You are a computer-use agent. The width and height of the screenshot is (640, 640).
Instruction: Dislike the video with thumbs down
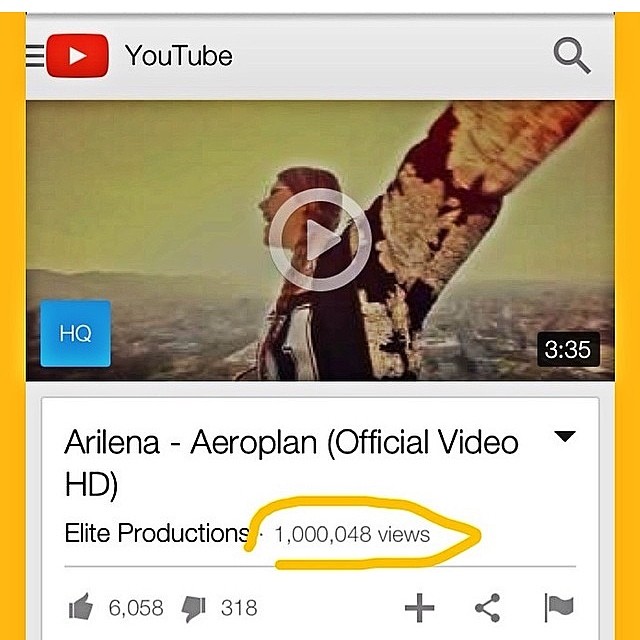(193, 609)
